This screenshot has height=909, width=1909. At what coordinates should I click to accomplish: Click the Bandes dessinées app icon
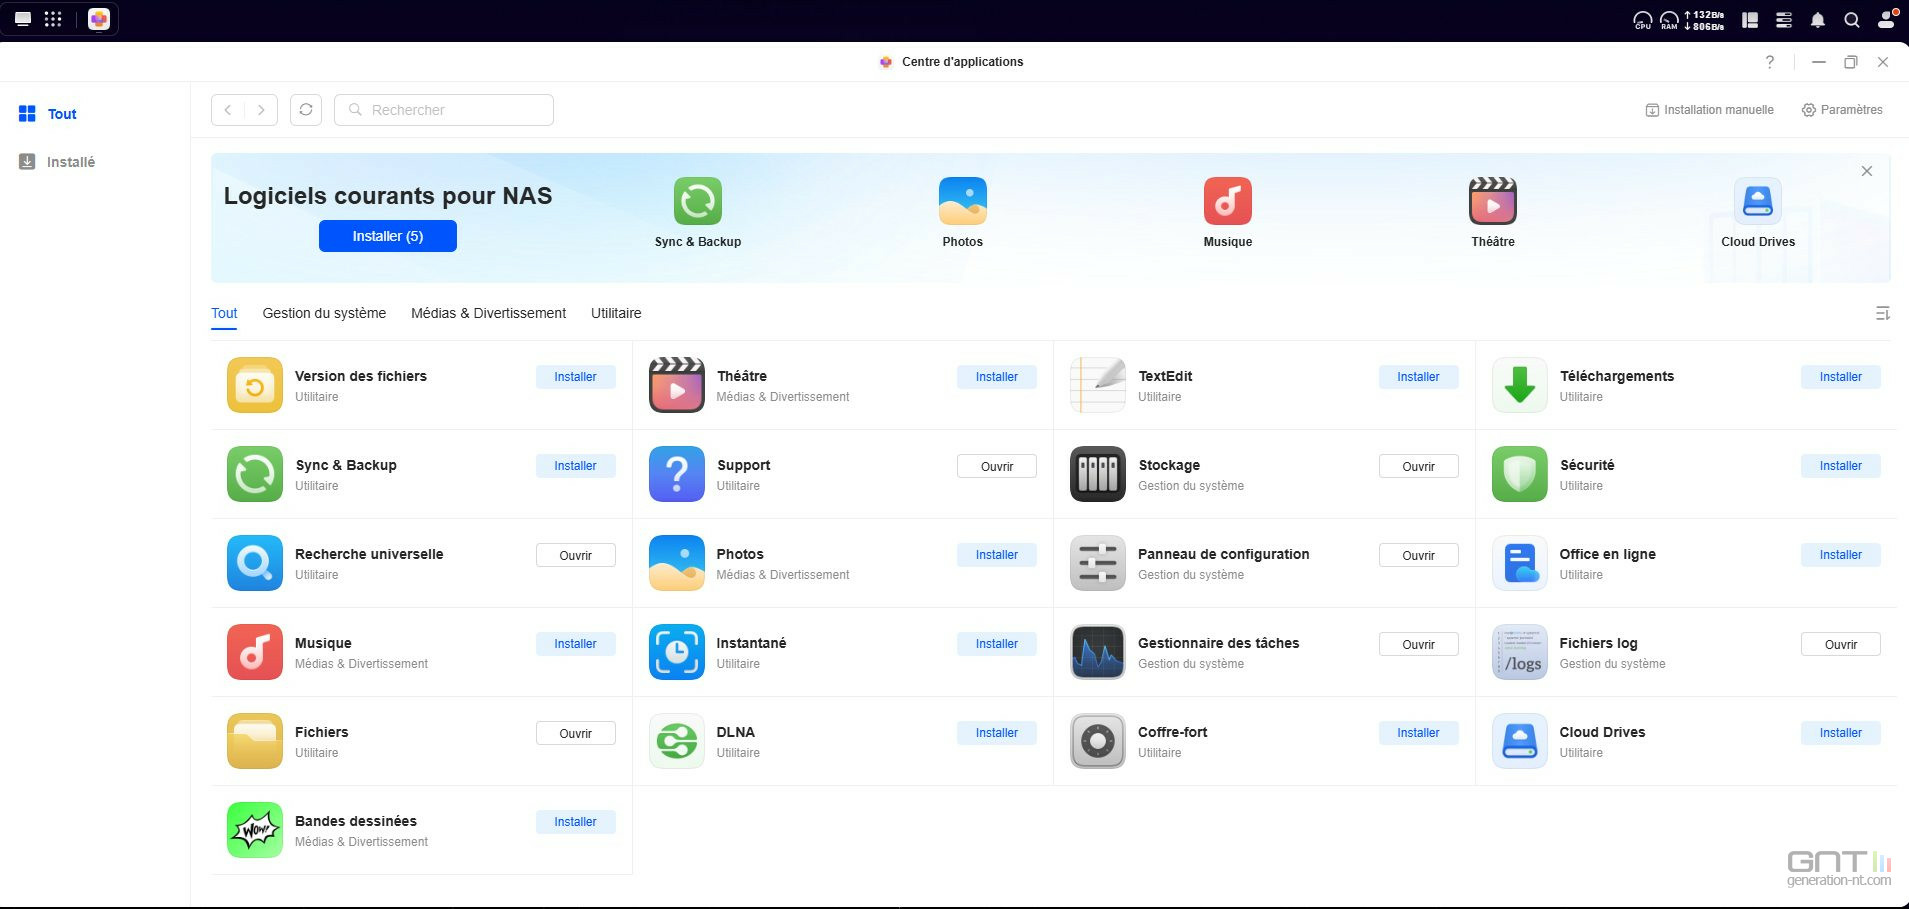[x=255, y=830]
